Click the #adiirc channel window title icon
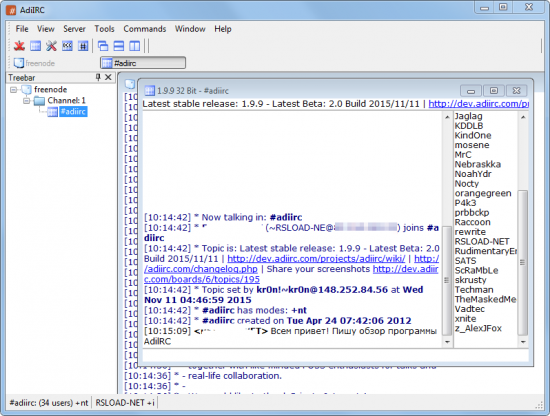 click(x=150, y=91)
